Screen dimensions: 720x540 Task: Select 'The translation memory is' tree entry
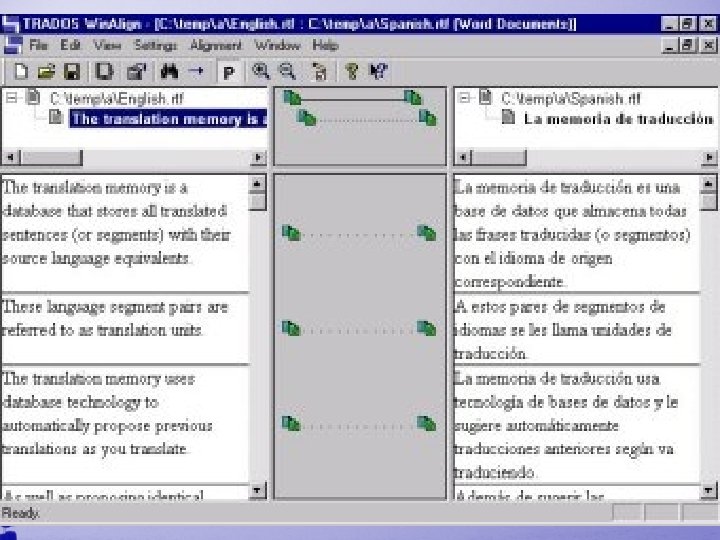pyautogui.click(x=168, y=118)
